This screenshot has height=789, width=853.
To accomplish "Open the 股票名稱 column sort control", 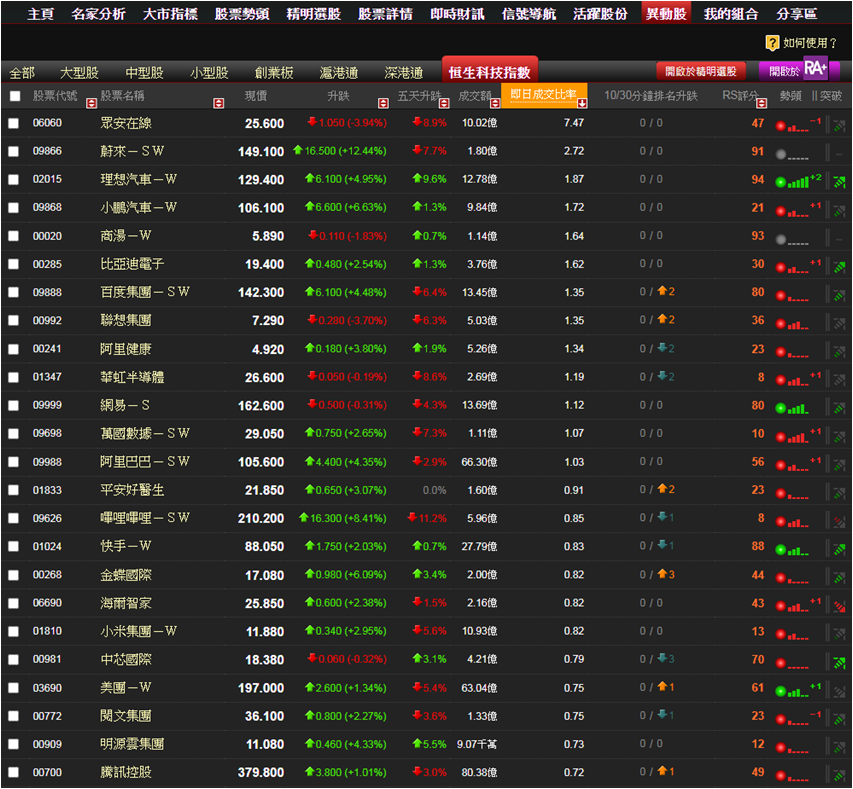I will tap(219, 103).
